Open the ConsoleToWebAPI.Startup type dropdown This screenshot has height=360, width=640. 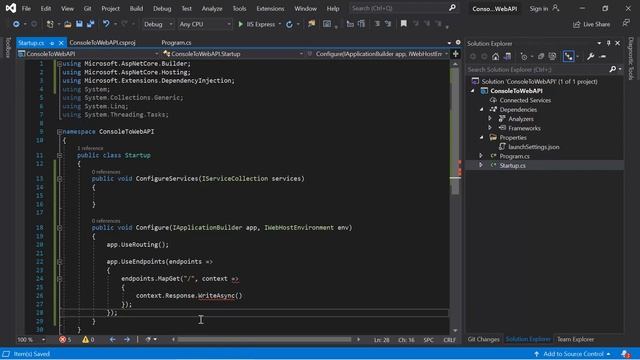(x=233, y=54)
